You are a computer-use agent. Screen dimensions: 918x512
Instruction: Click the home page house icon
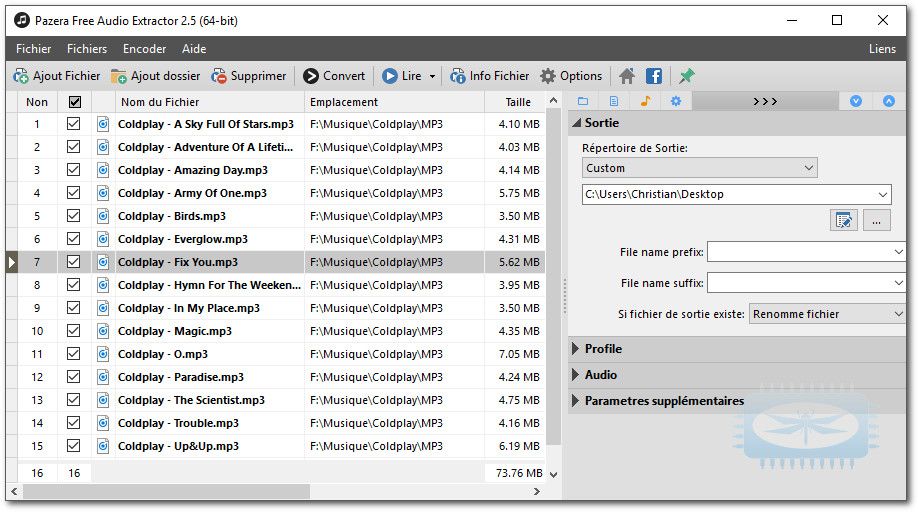point(627,76)
